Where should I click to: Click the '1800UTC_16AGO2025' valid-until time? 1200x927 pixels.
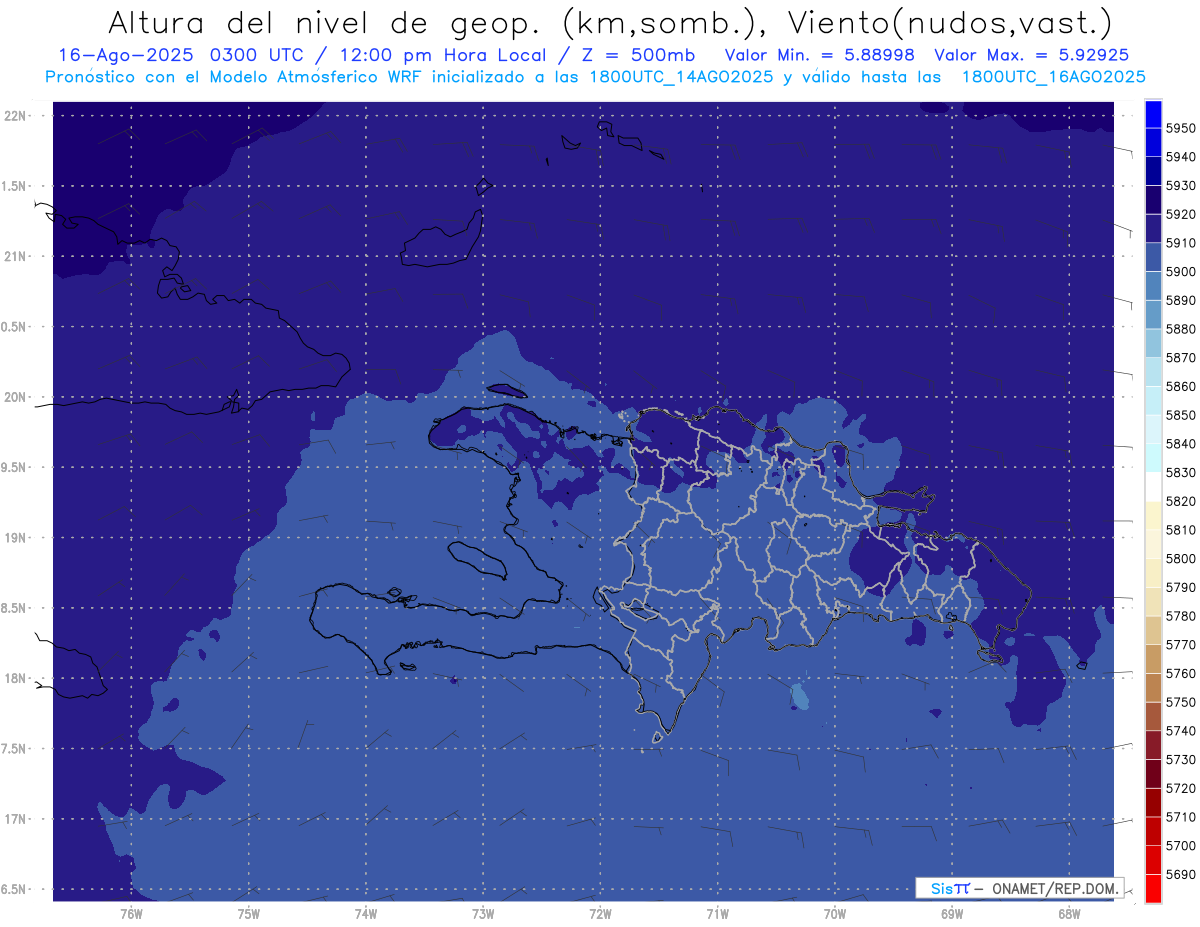click(1053, 77)
